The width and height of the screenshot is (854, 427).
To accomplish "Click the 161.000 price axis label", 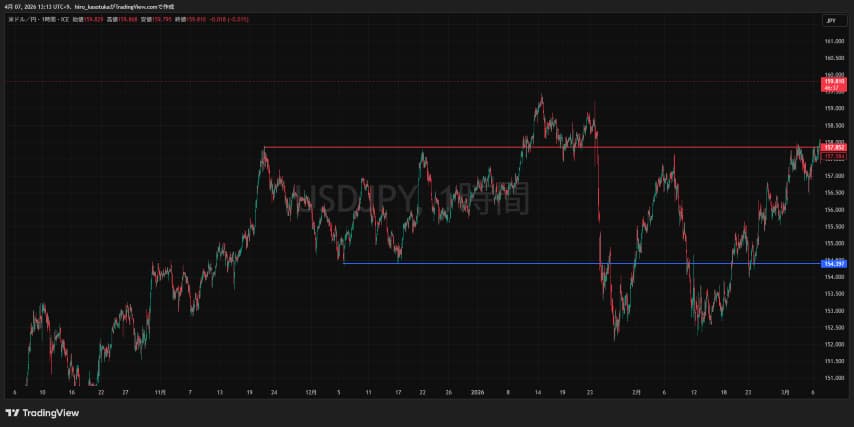I will (x=834, y=41).
